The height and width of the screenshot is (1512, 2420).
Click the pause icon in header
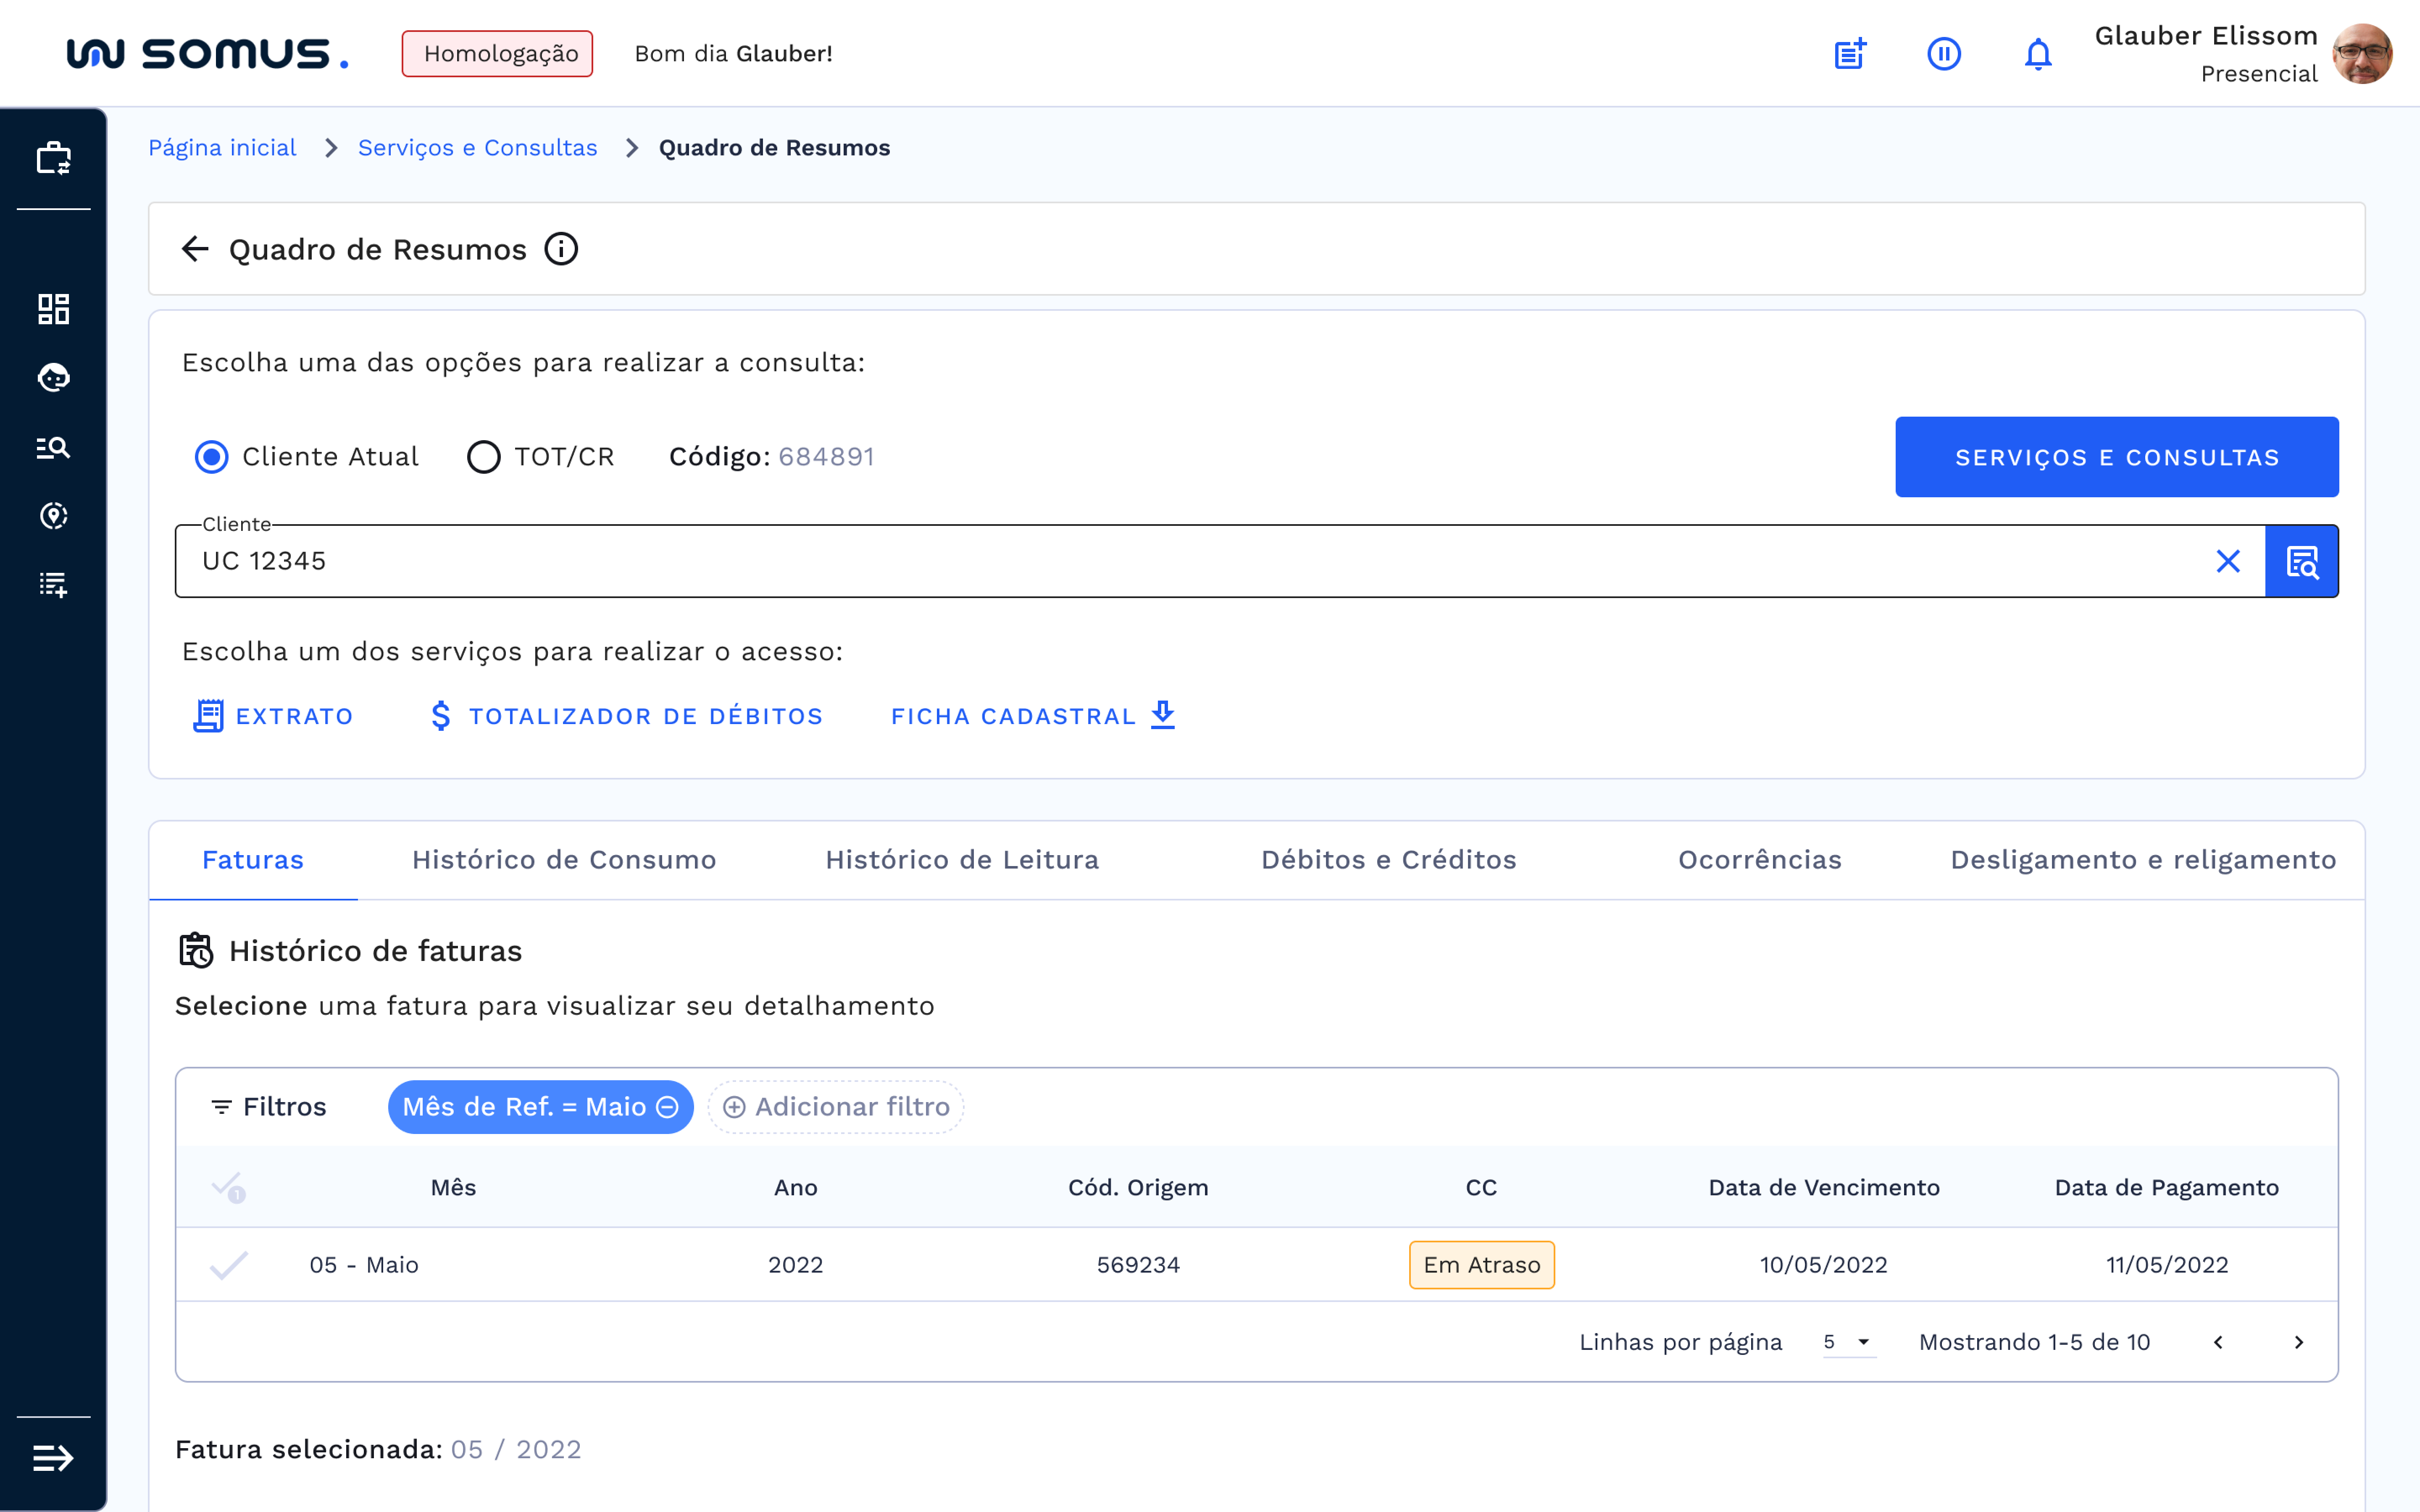pyautogui.click(x=1943, y=54)
